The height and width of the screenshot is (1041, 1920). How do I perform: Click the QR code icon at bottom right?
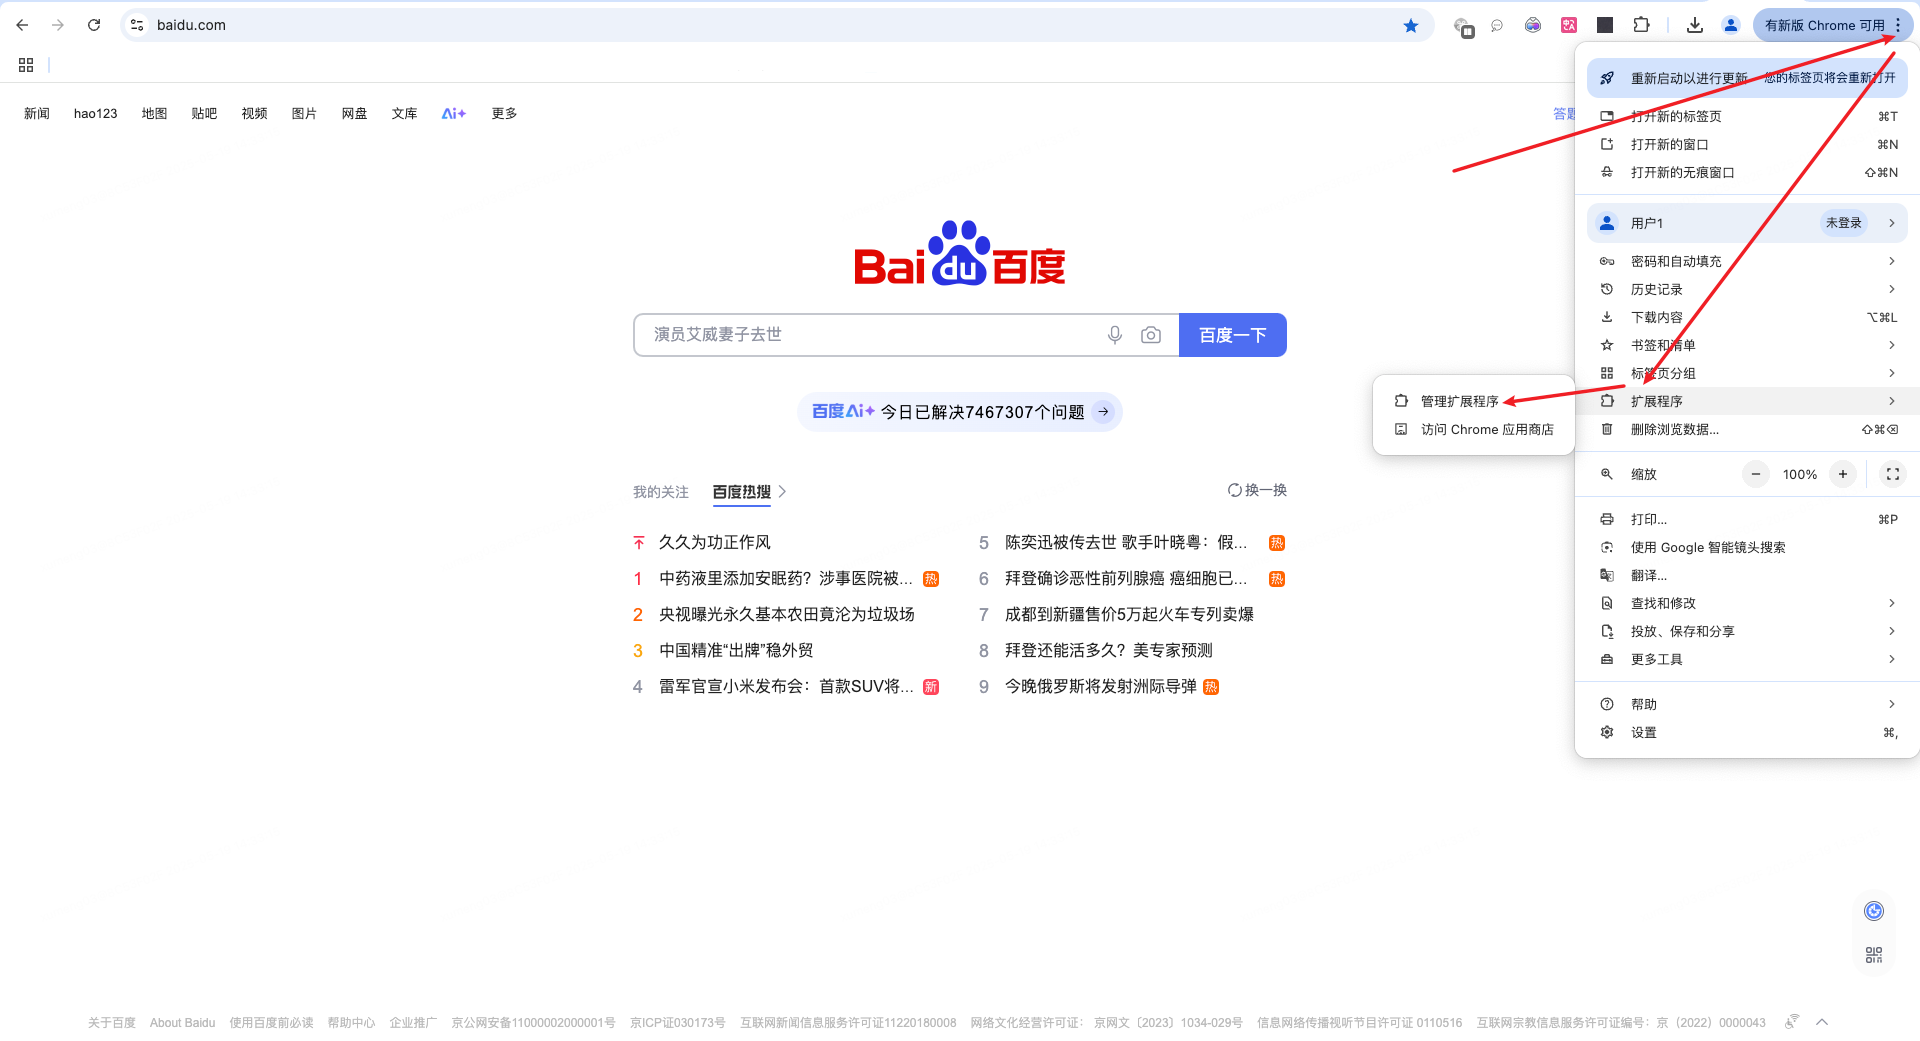click(1874, 955)
